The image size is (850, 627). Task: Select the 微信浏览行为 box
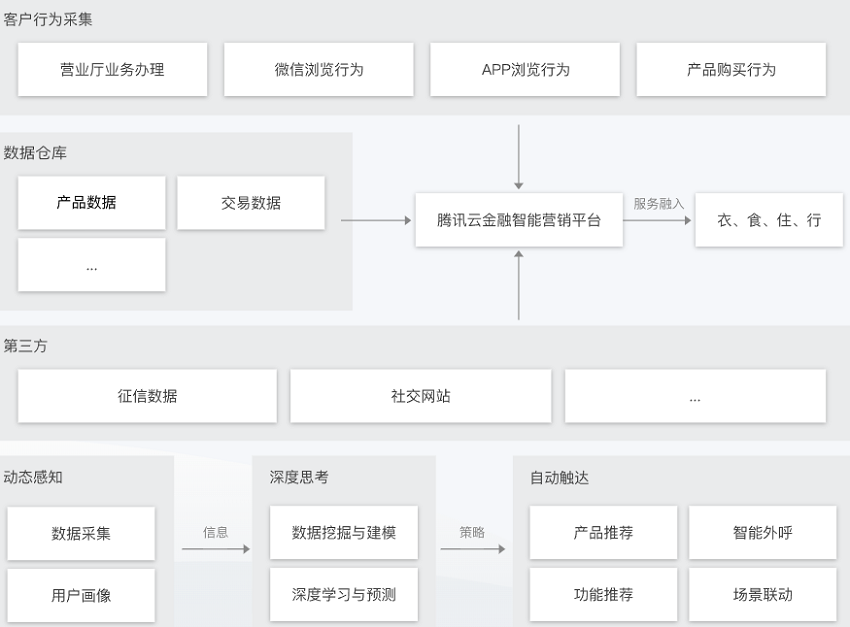coord(319,70)
